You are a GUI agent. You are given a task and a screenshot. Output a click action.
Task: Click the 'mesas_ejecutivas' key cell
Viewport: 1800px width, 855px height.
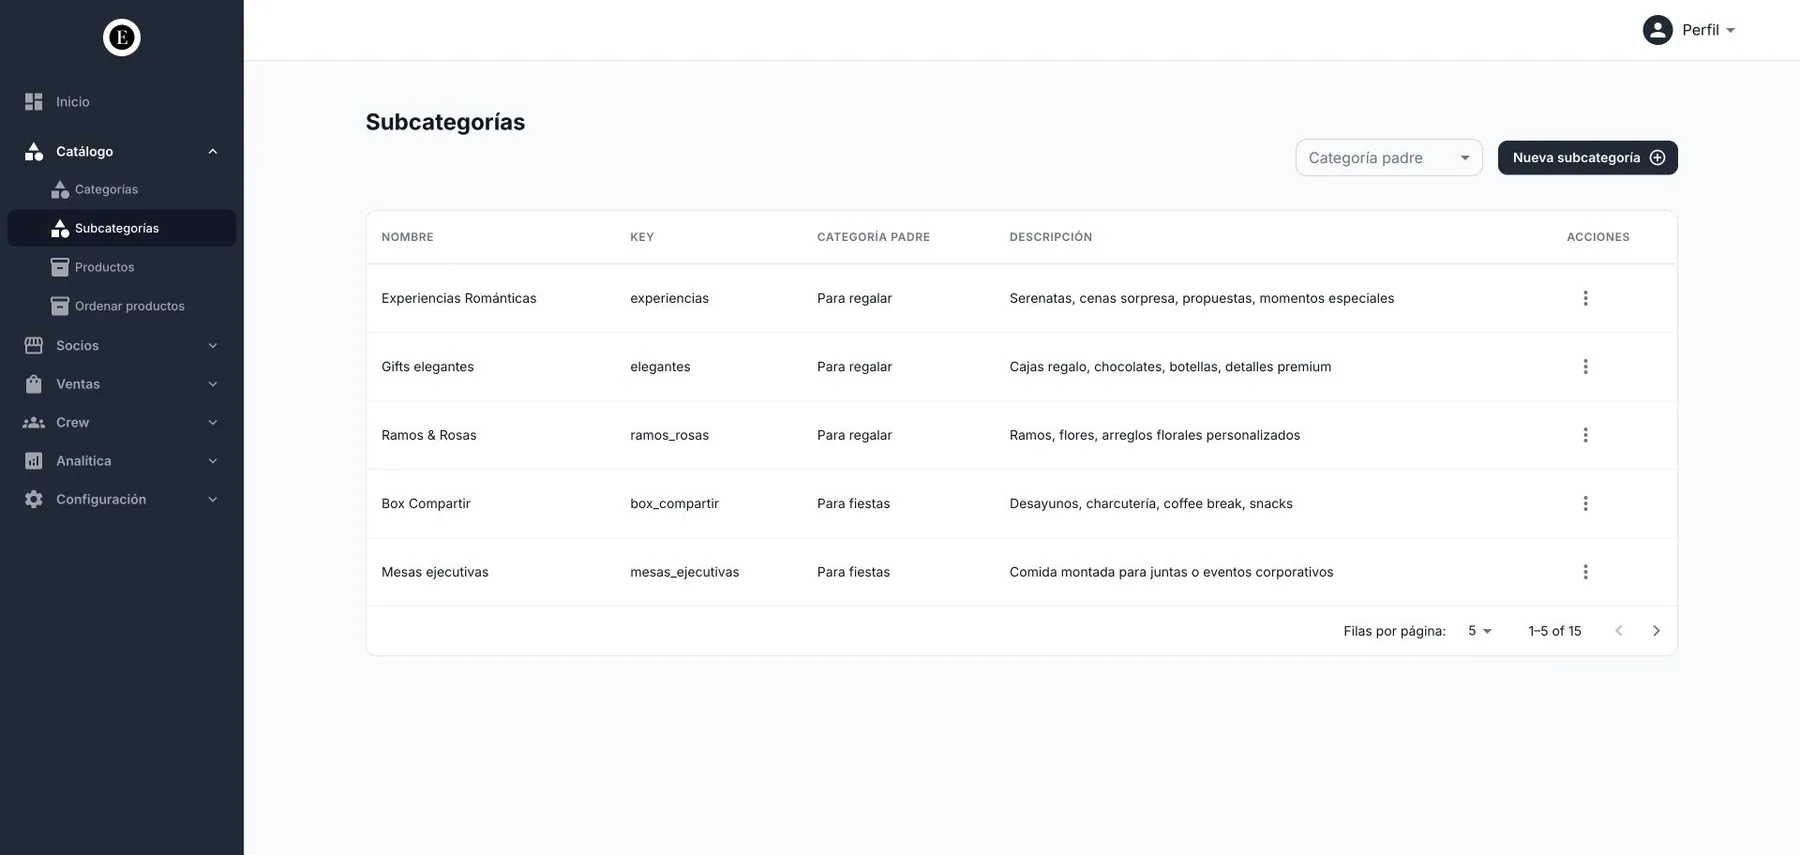point(684,572)
